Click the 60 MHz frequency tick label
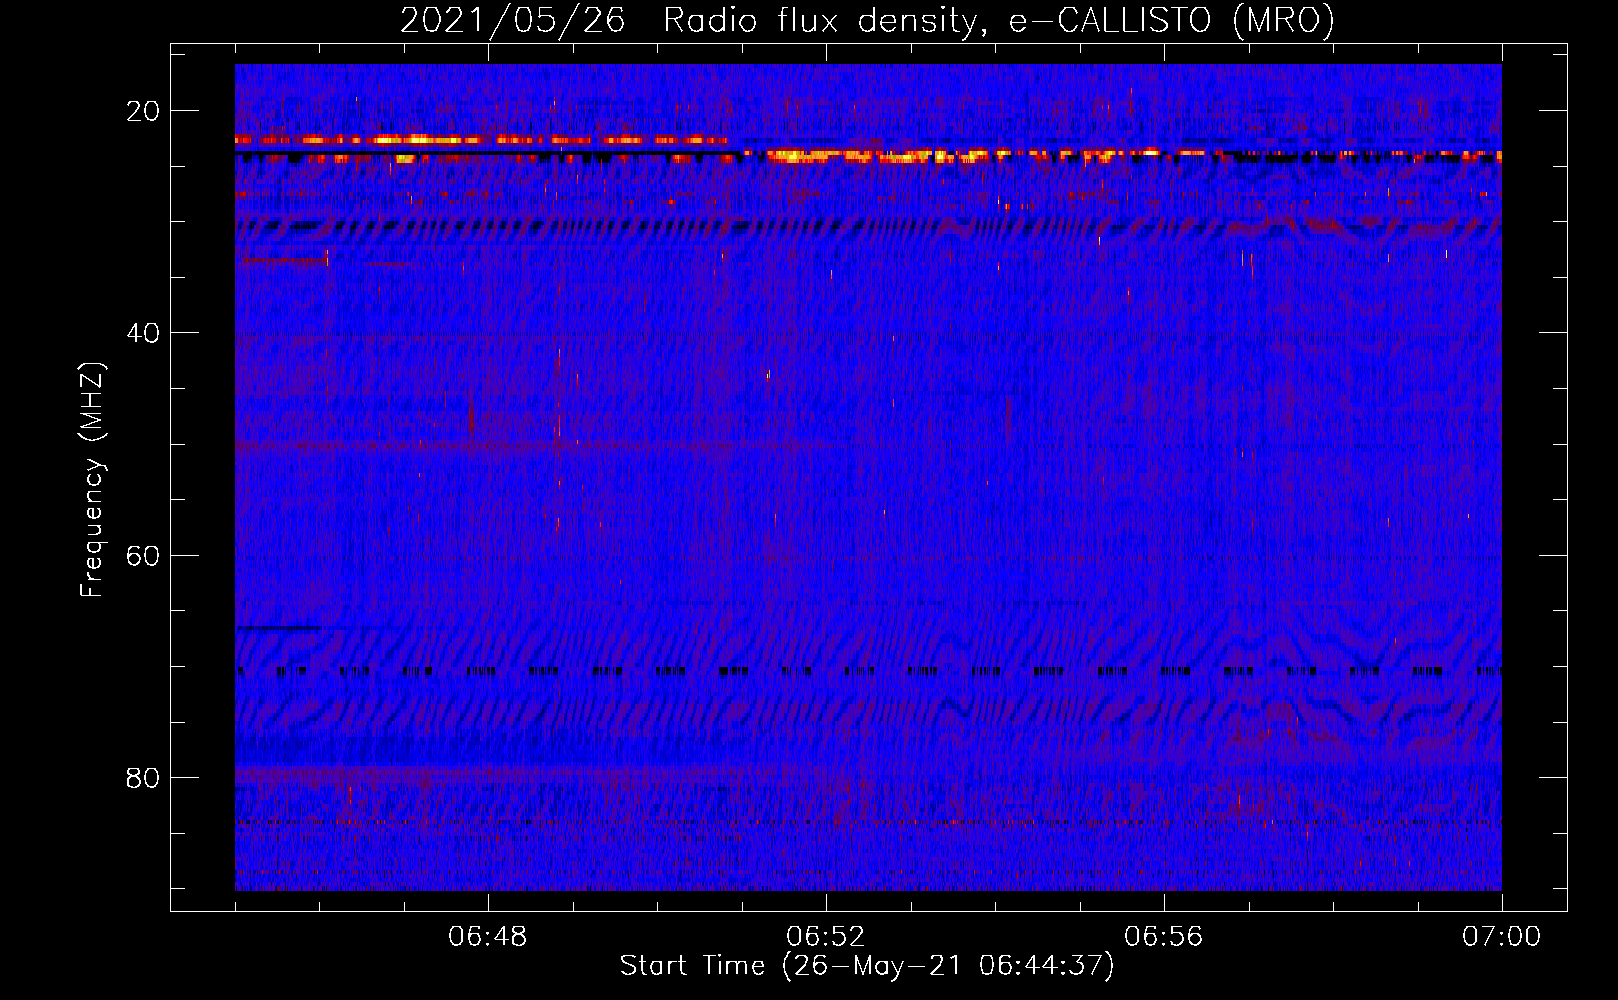 [x=143, y=555]
